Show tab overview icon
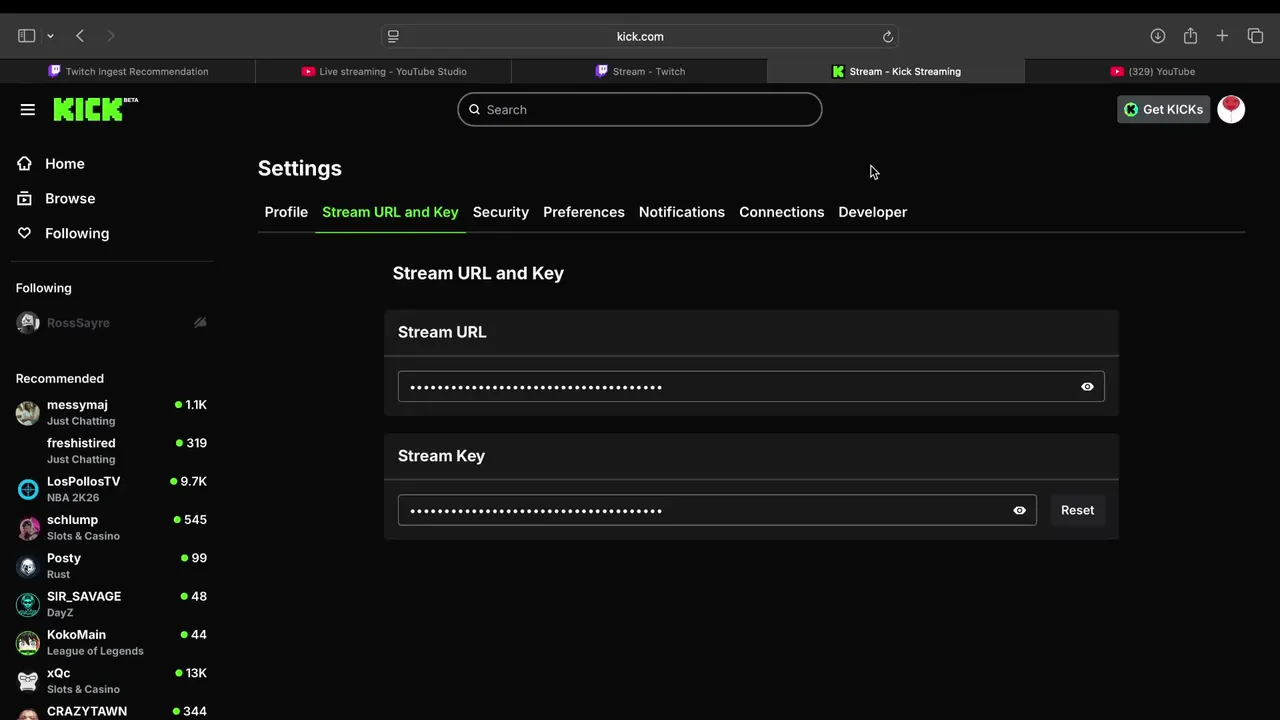The image size is (1280, 720). 1255,36
